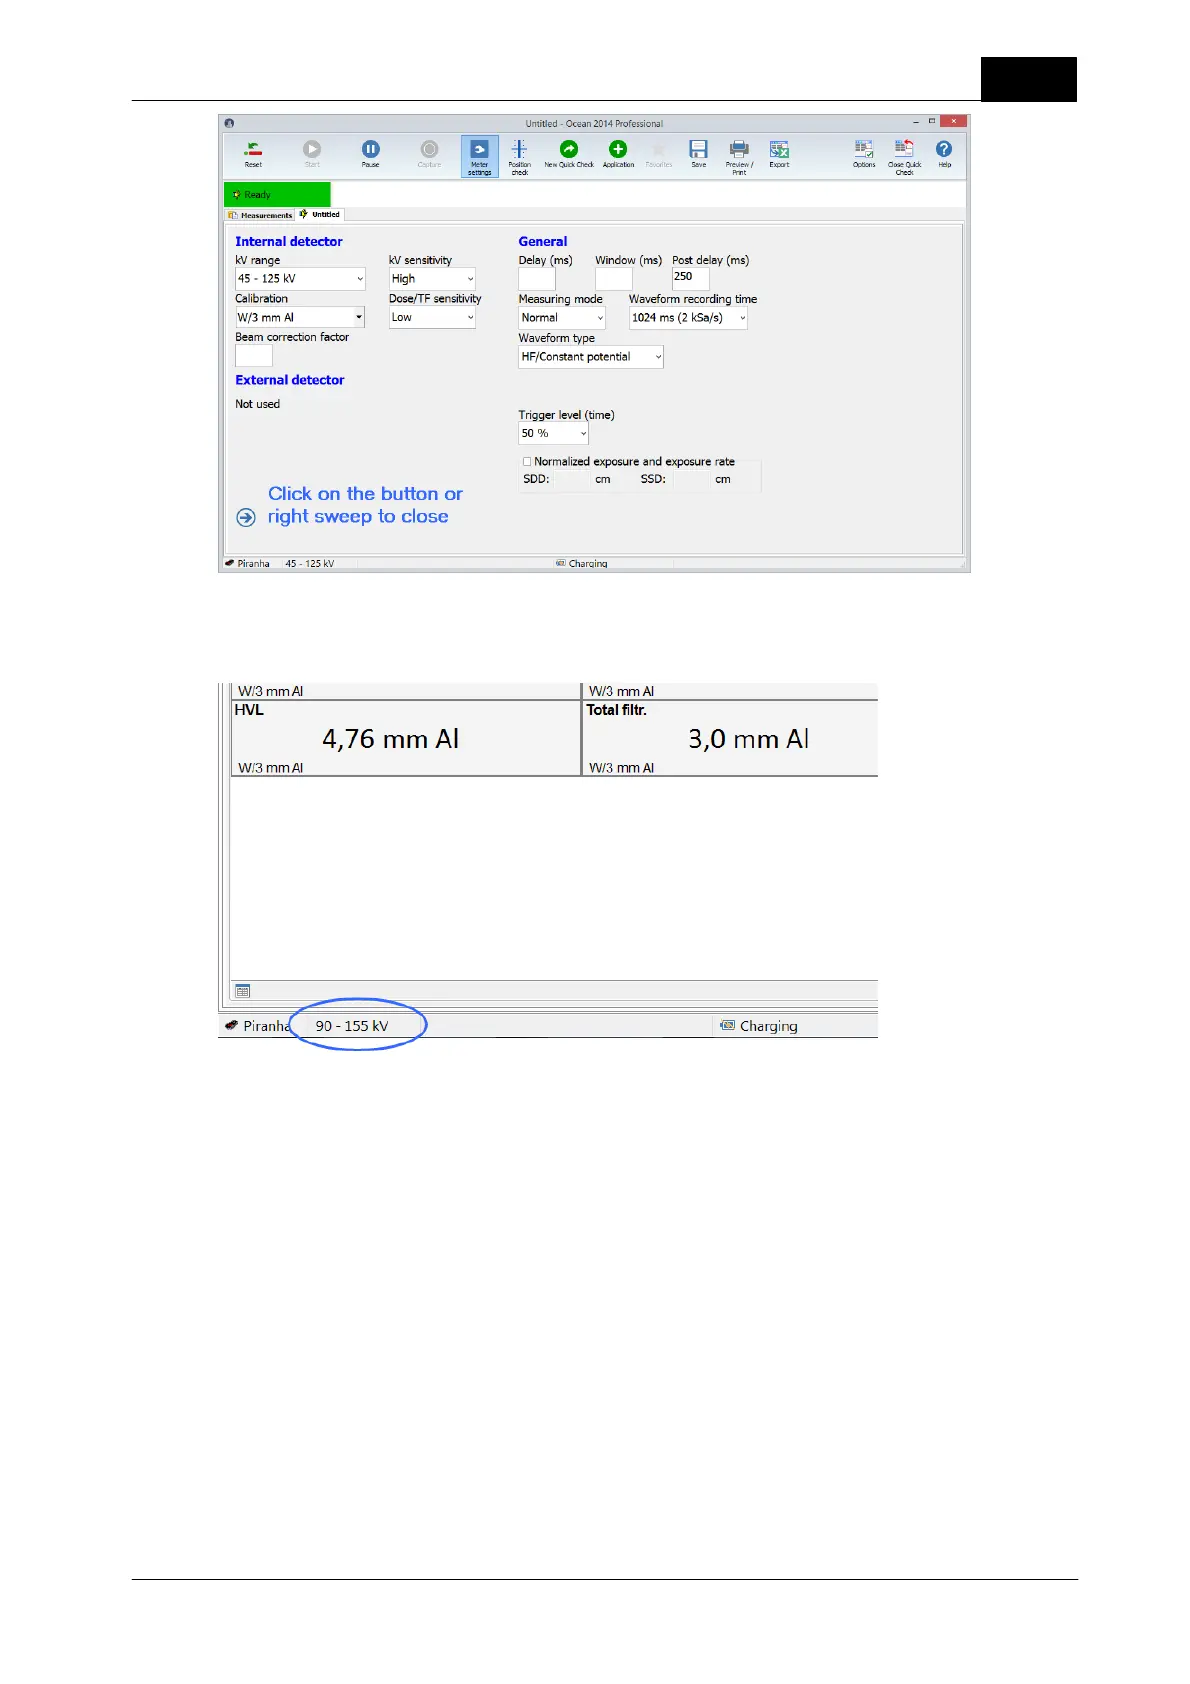The height and width of the screenshot is (1684, 1190).
Task: Save with the floppy disk icon
Action: coord(698,149)
